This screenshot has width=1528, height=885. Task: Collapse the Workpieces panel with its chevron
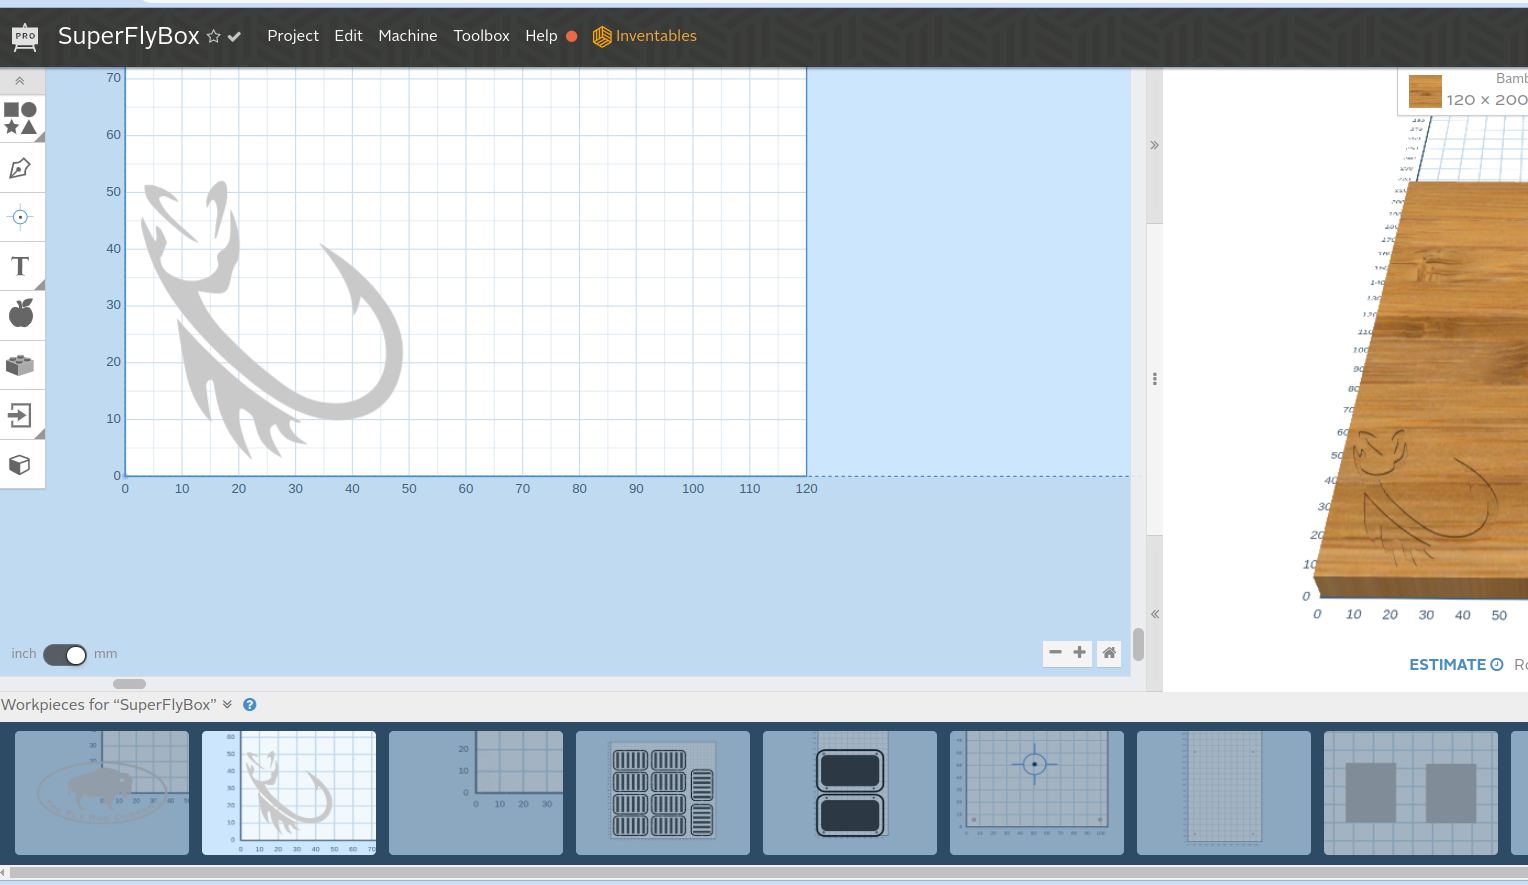tap(227, 704)
